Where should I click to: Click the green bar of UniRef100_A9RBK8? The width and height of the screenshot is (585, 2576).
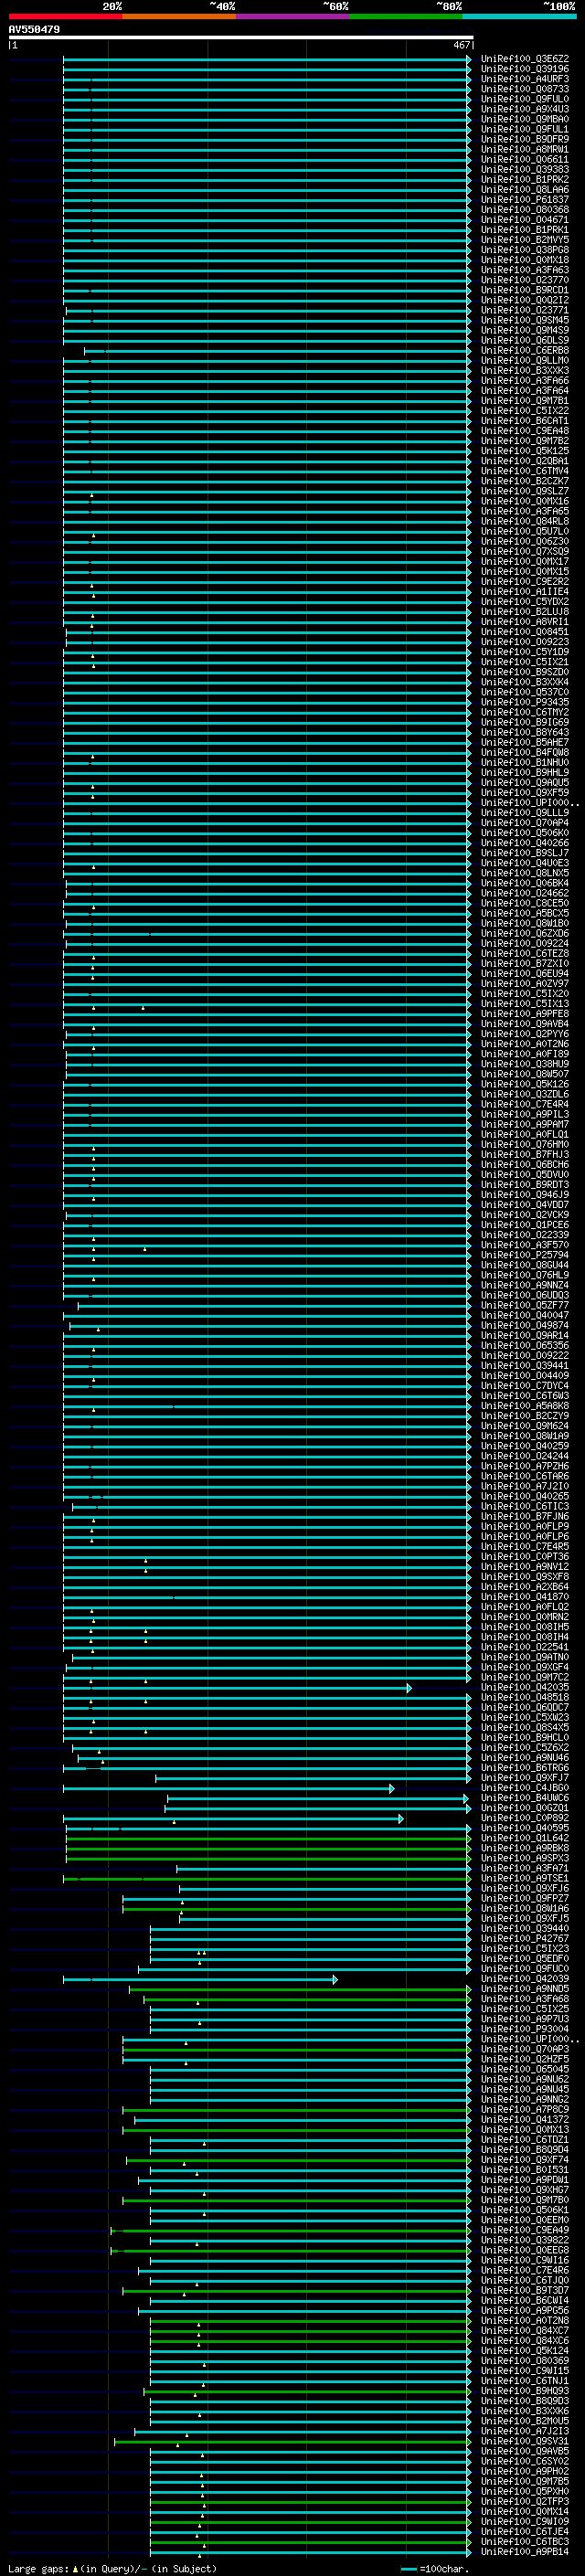click(x=268, y=1849)
